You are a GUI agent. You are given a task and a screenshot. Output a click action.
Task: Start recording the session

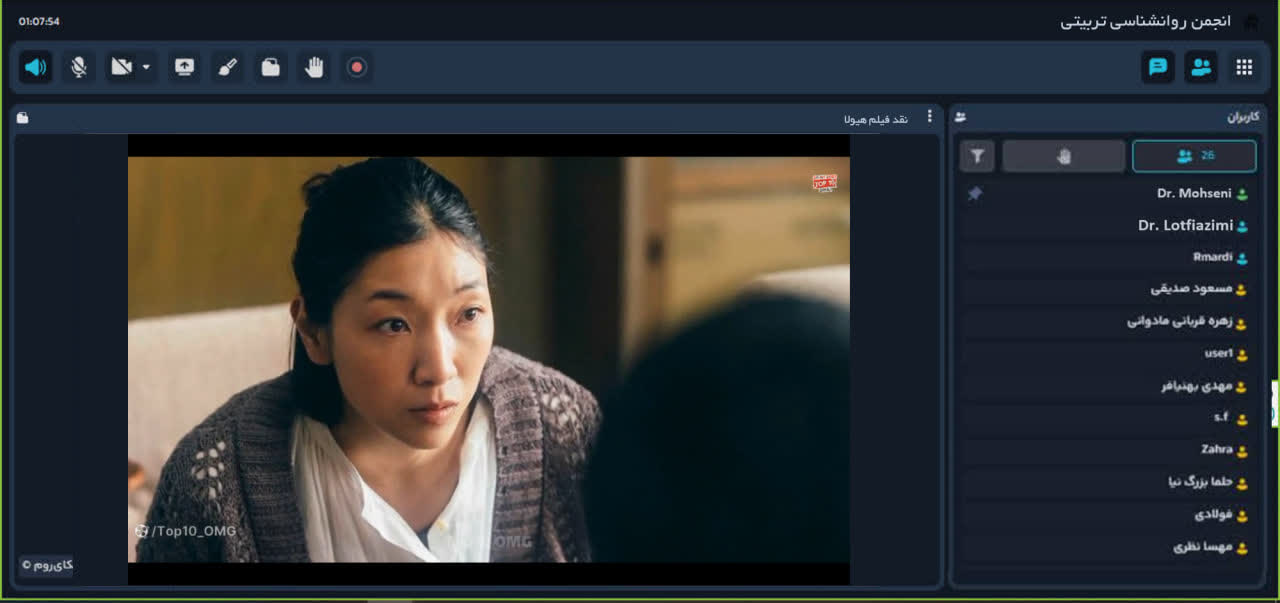[x=357, y=67]
